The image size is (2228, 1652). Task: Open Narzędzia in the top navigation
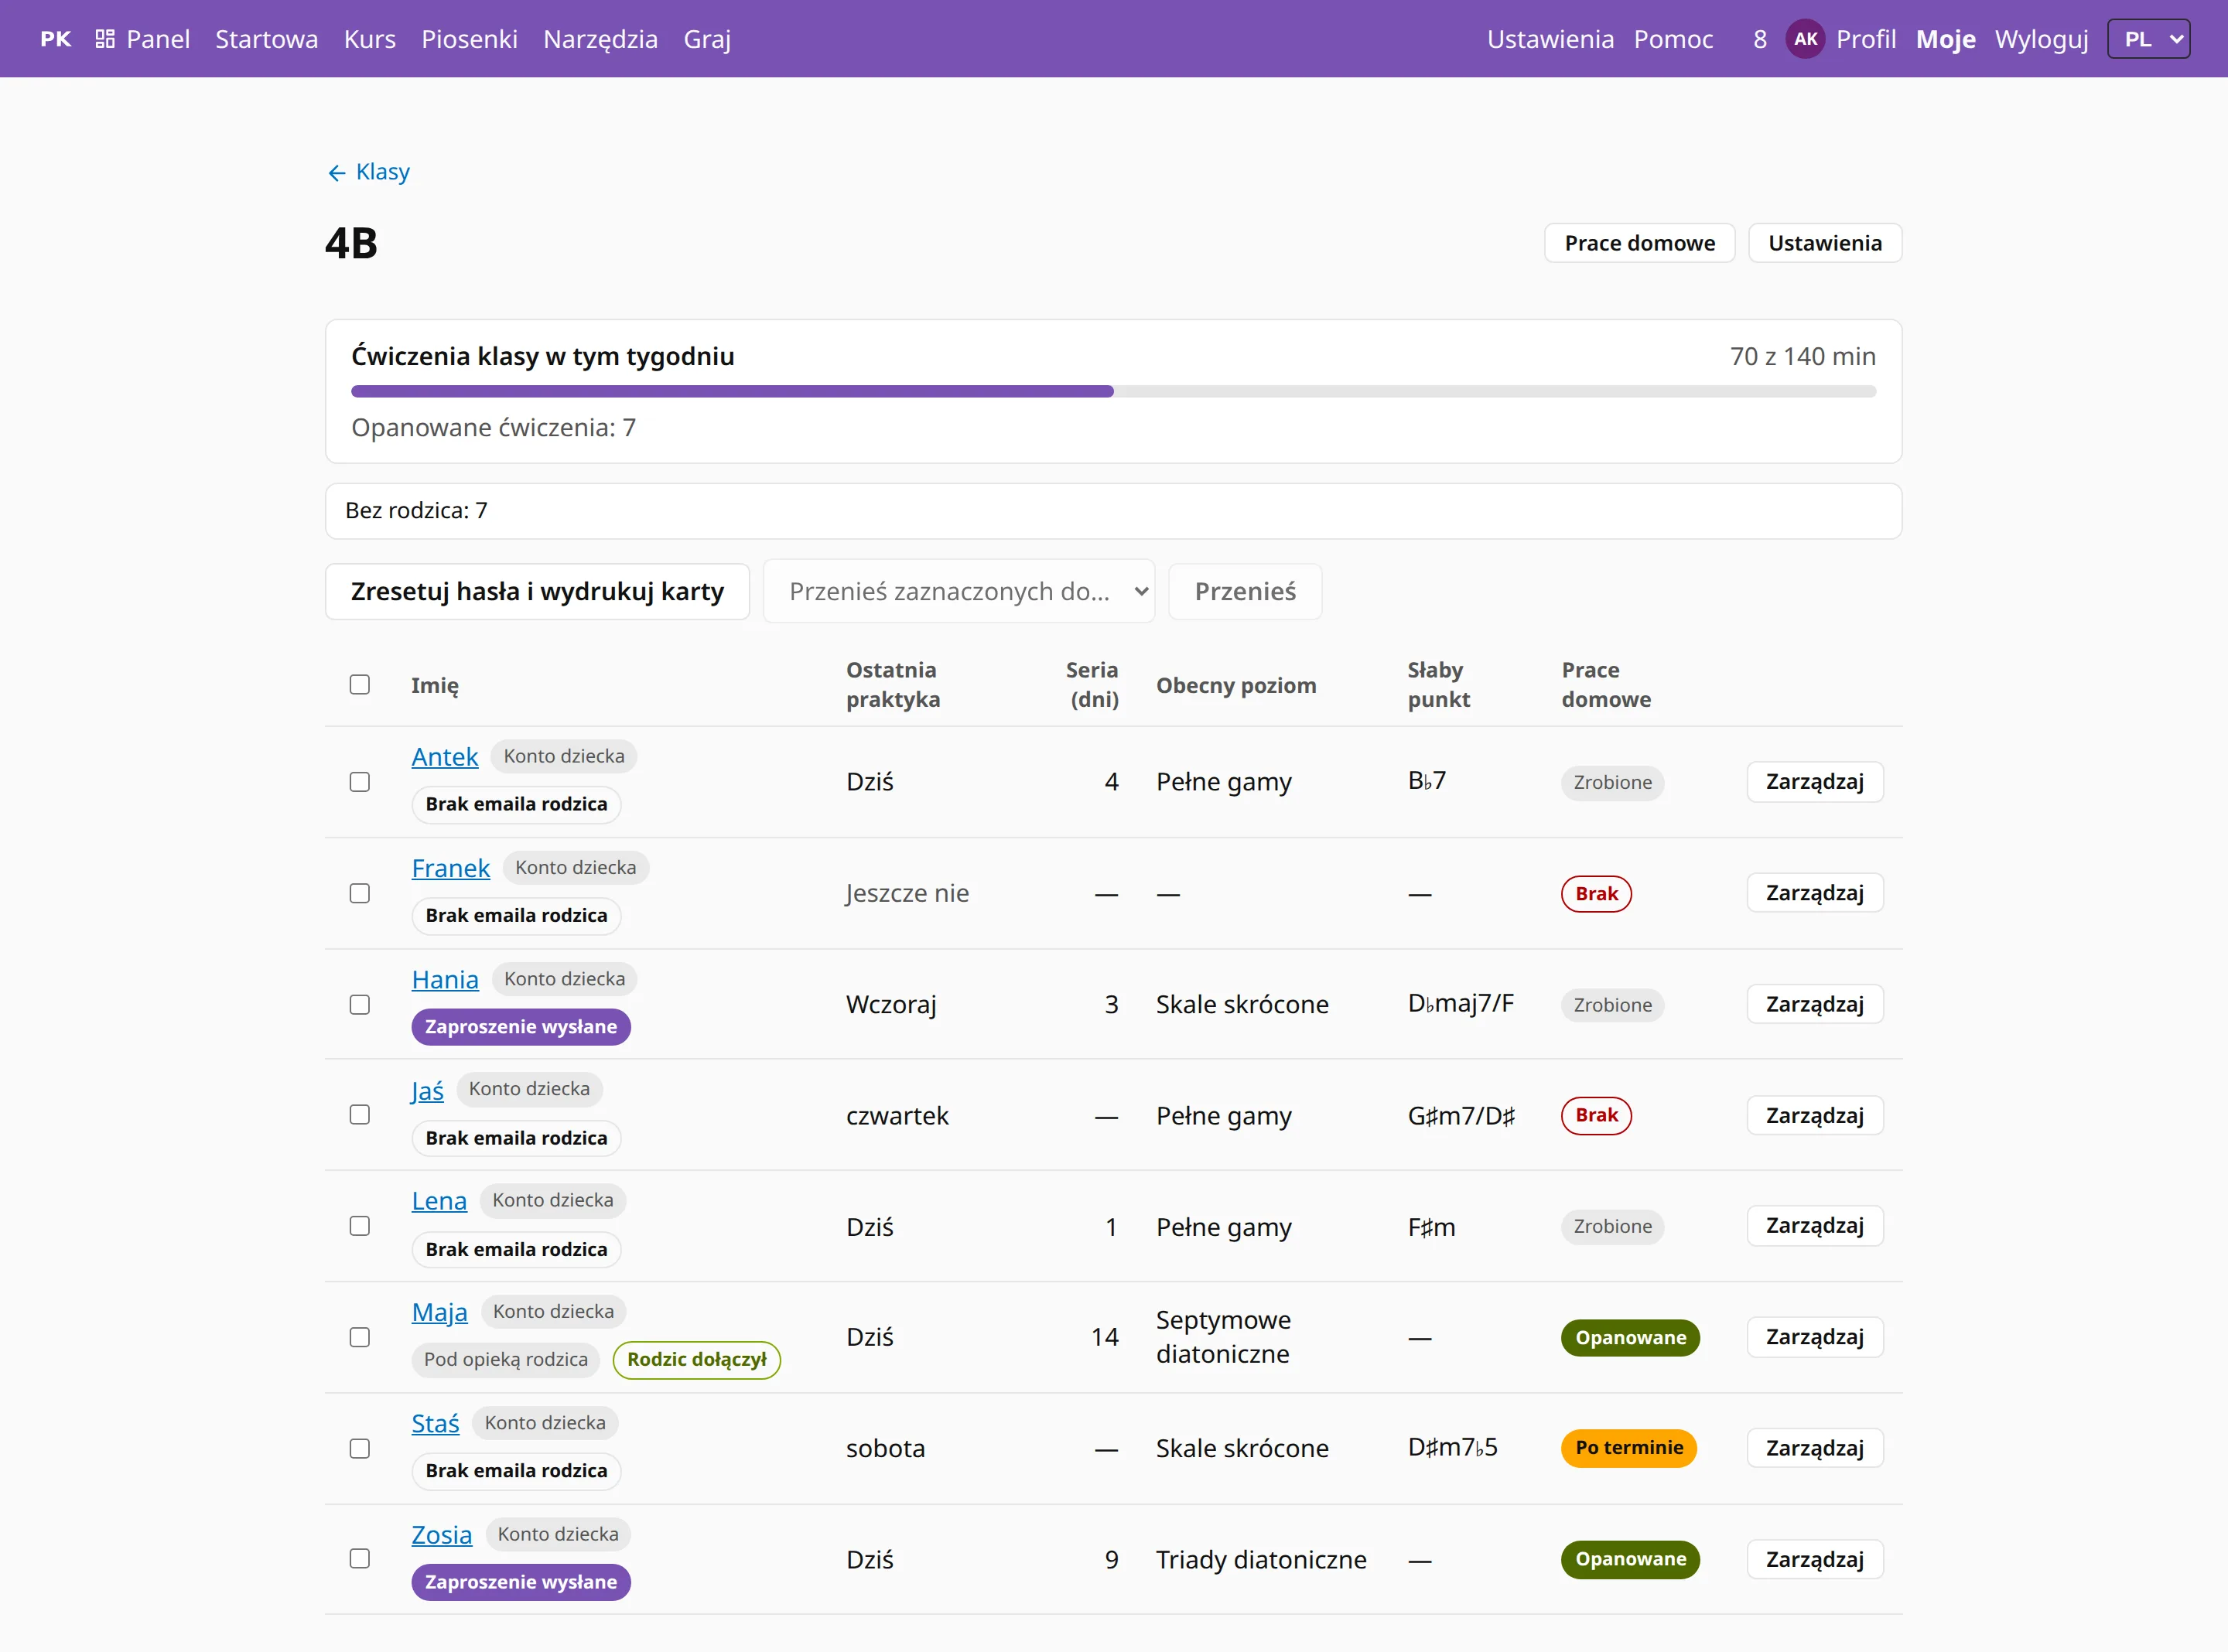point(600,39)
